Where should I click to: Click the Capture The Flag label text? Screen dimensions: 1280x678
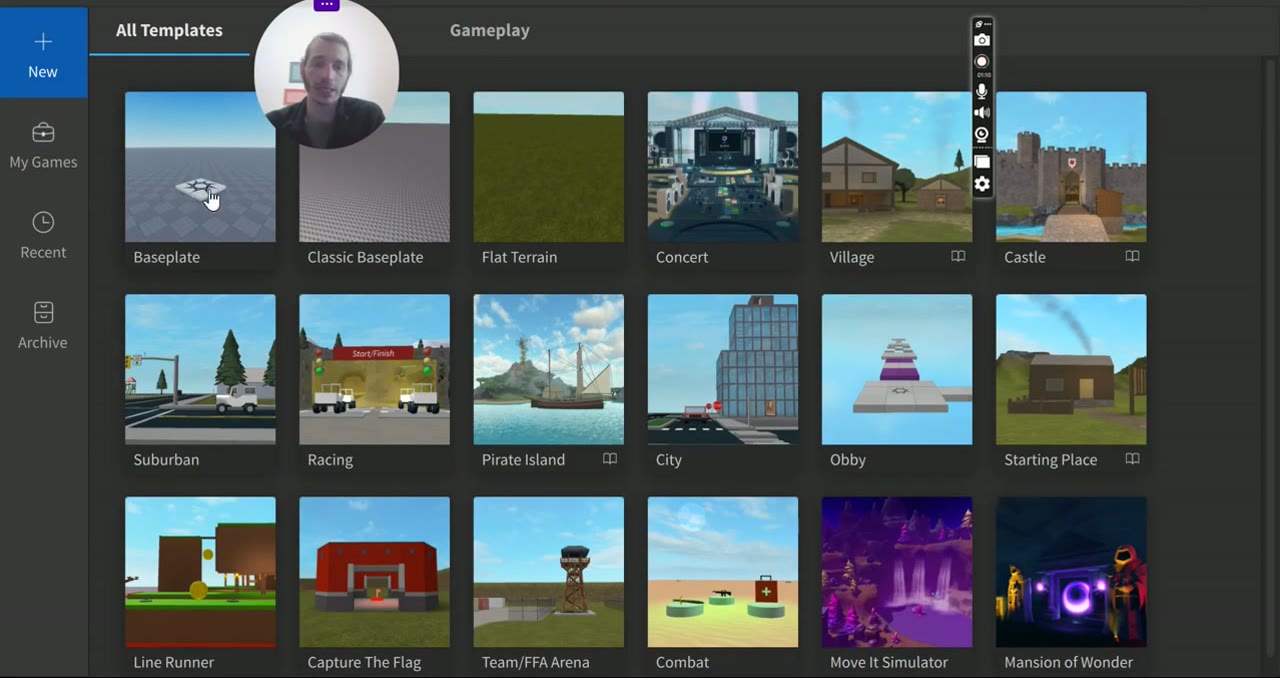pyautogui.click(x=364, y=662)
